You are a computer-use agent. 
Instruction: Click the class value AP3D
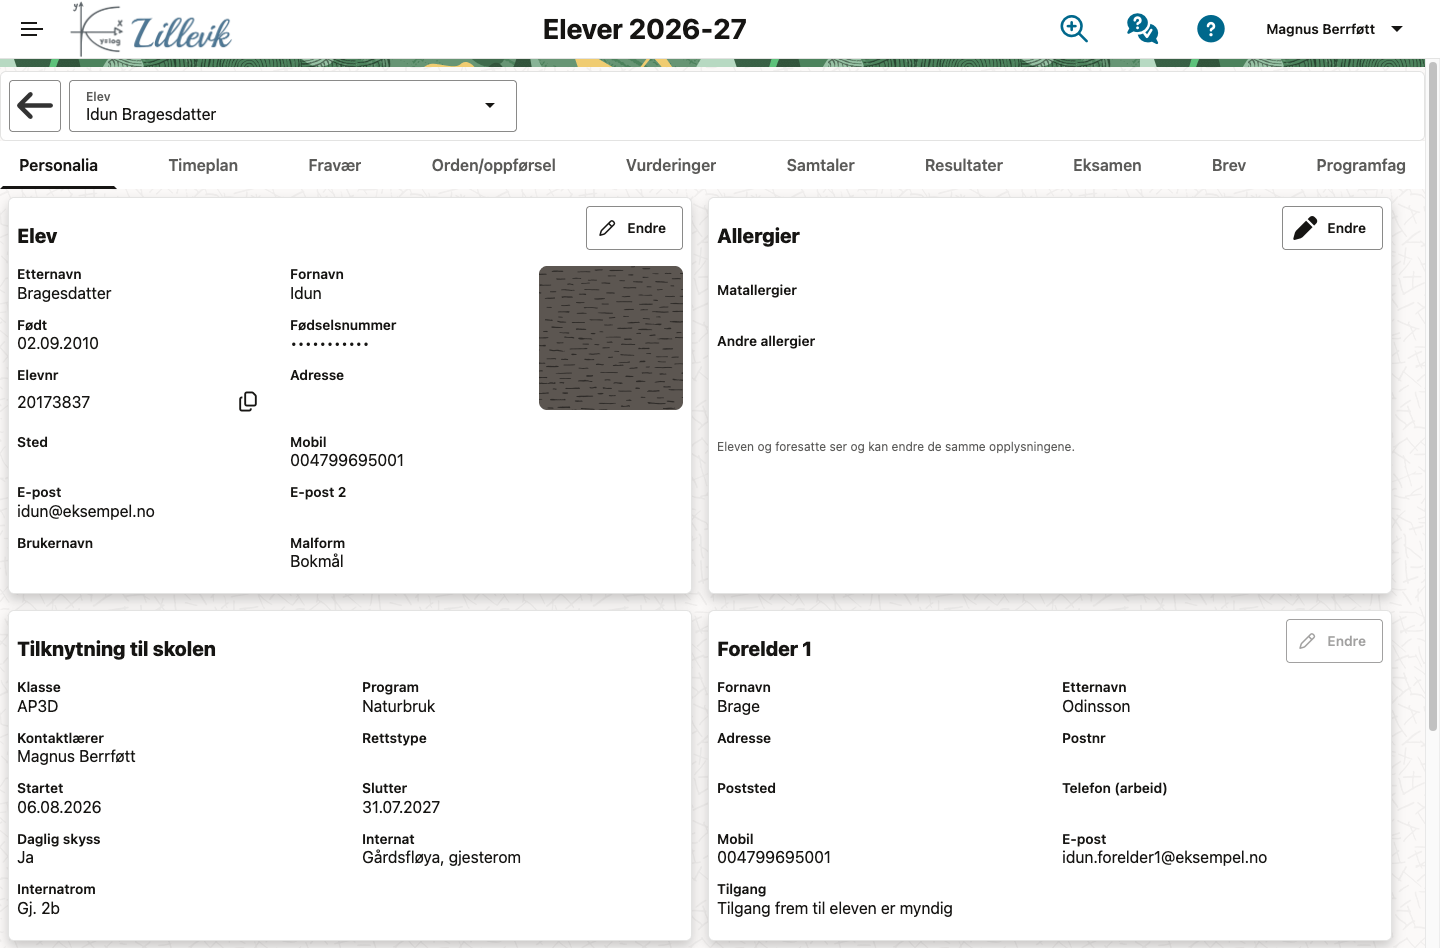pos(38,707)
